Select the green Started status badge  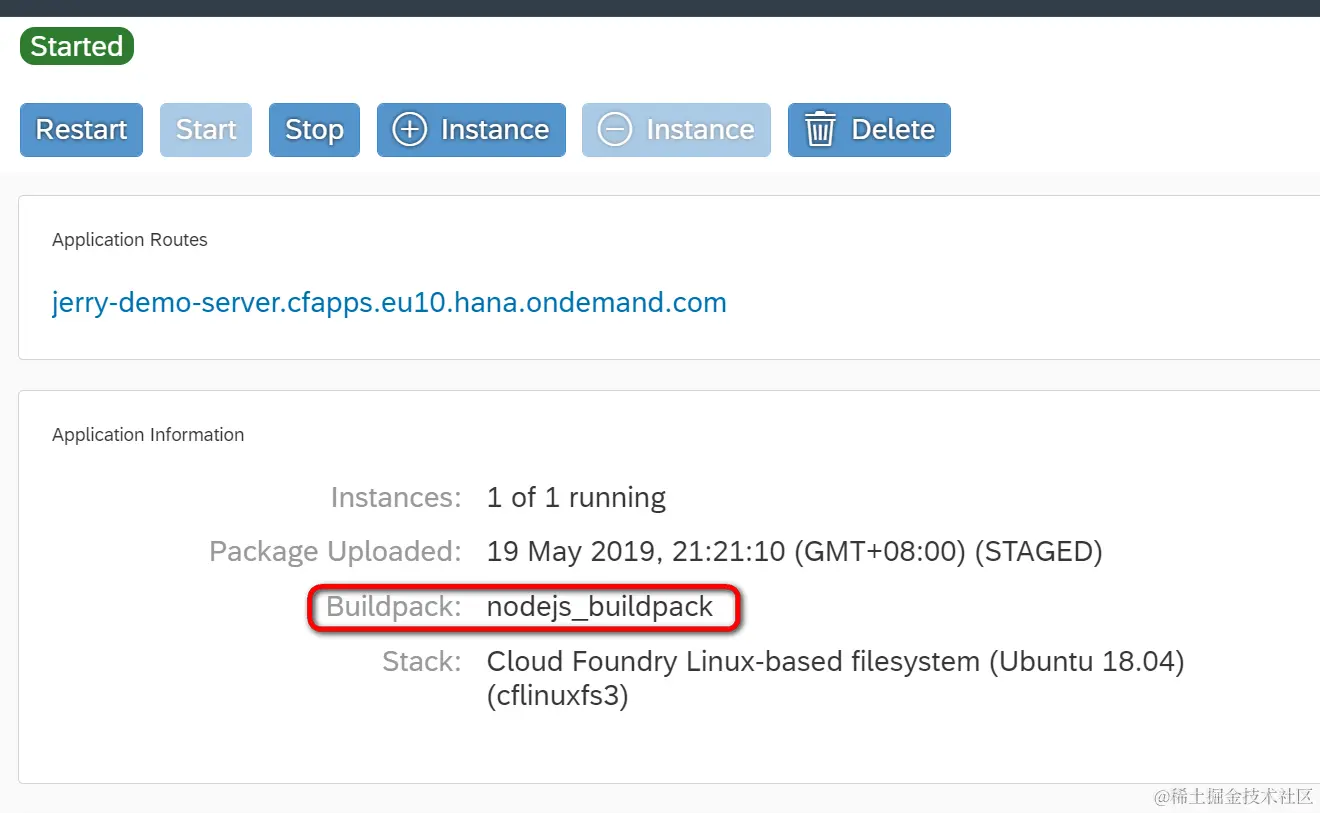click(x=77, y=46)
